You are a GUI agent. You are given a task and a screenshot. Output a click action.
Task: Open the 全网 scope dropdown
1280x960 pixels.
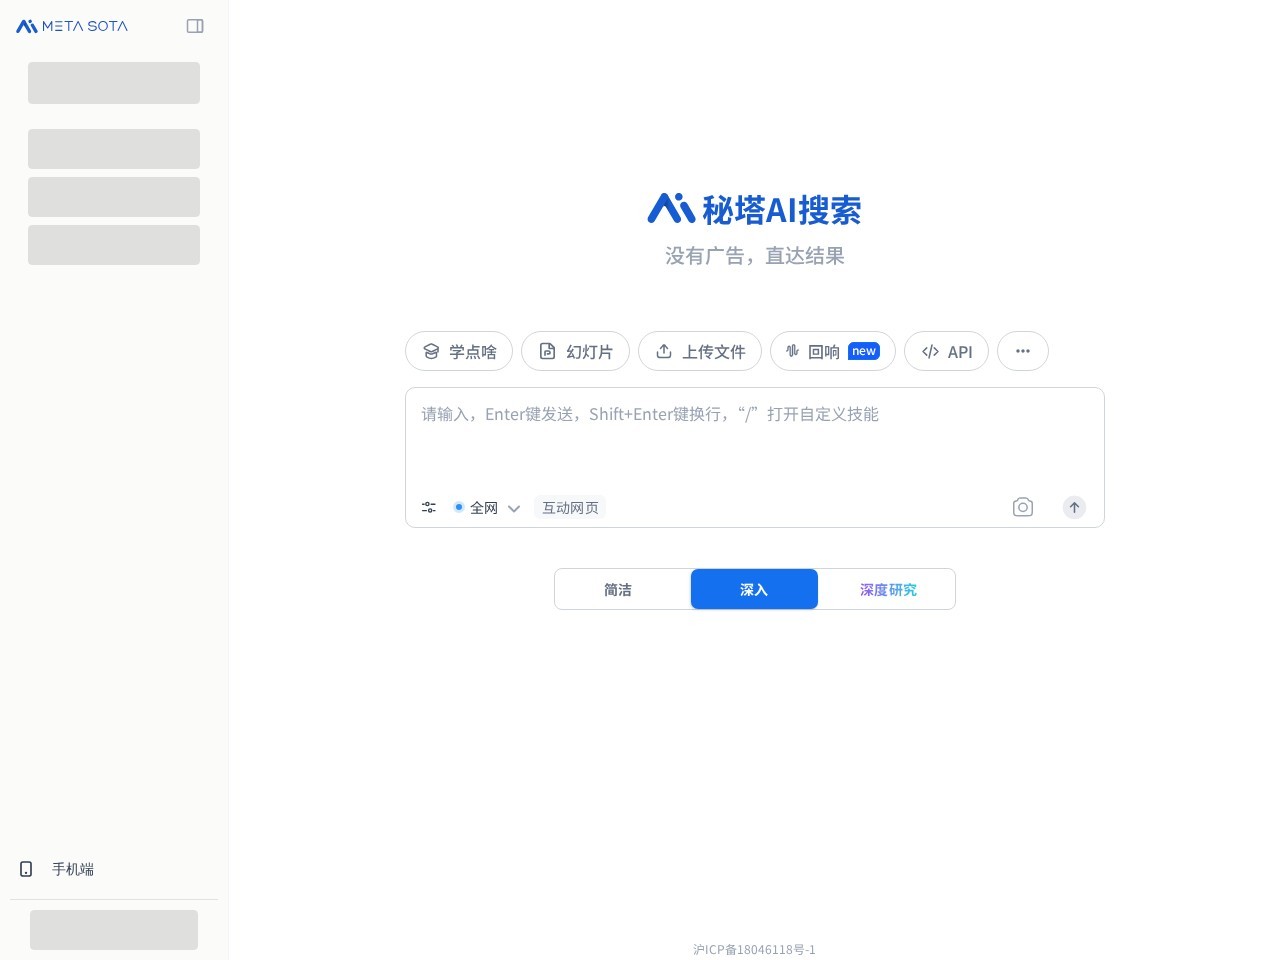487,507
